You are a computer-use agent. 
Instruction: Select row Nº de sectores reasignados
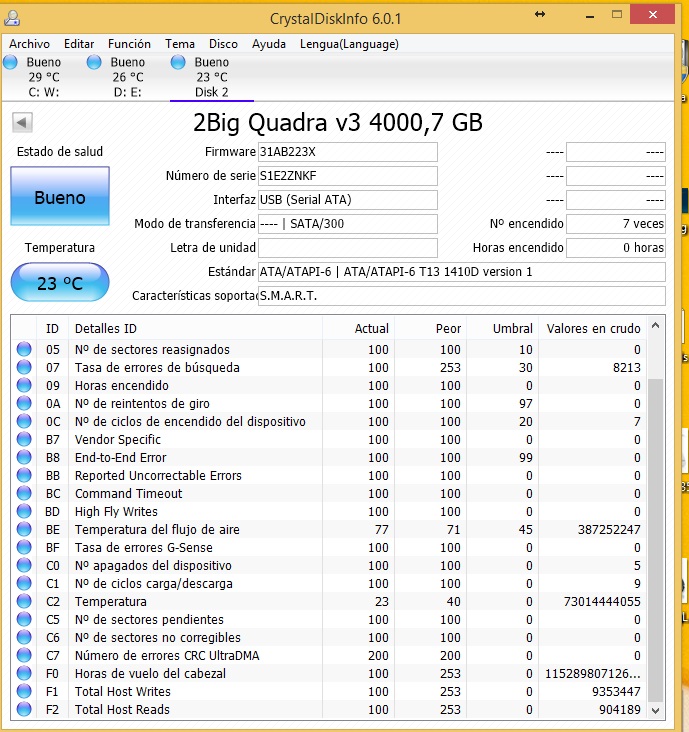(x=329, y=349)
